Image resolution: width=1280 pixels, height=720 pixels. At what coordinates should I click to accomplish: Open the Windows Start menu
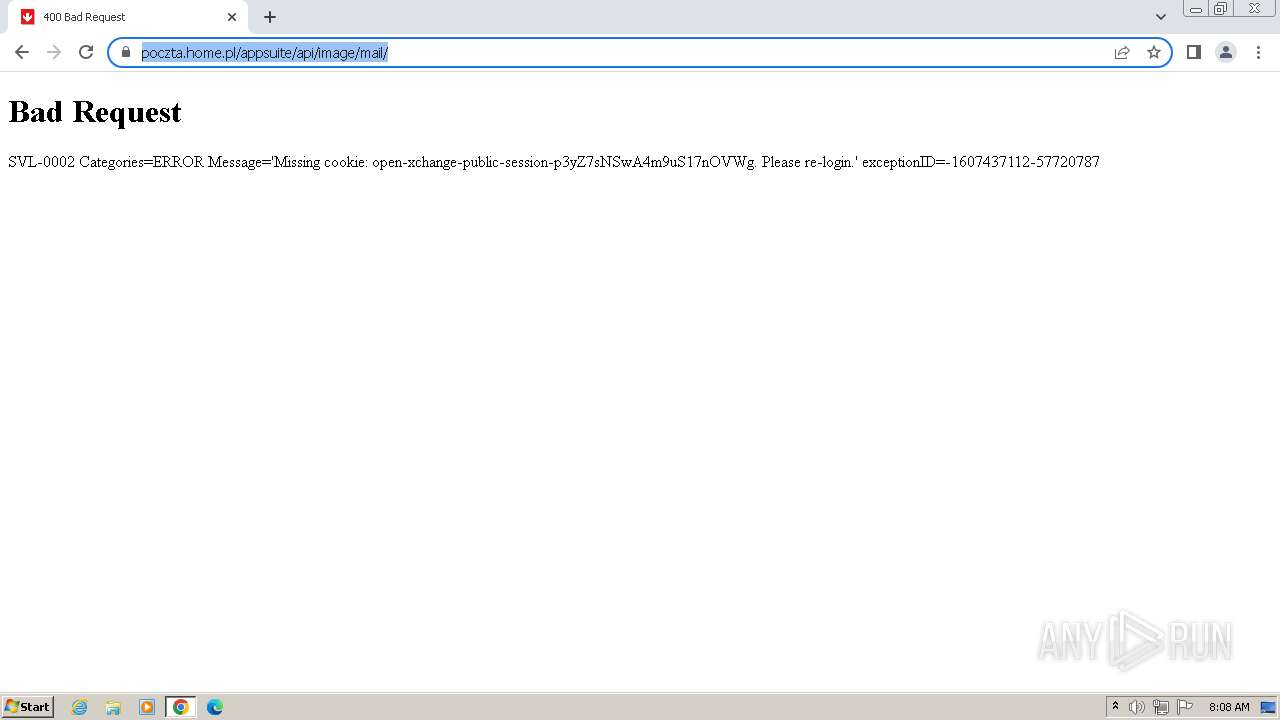[28, 707]
